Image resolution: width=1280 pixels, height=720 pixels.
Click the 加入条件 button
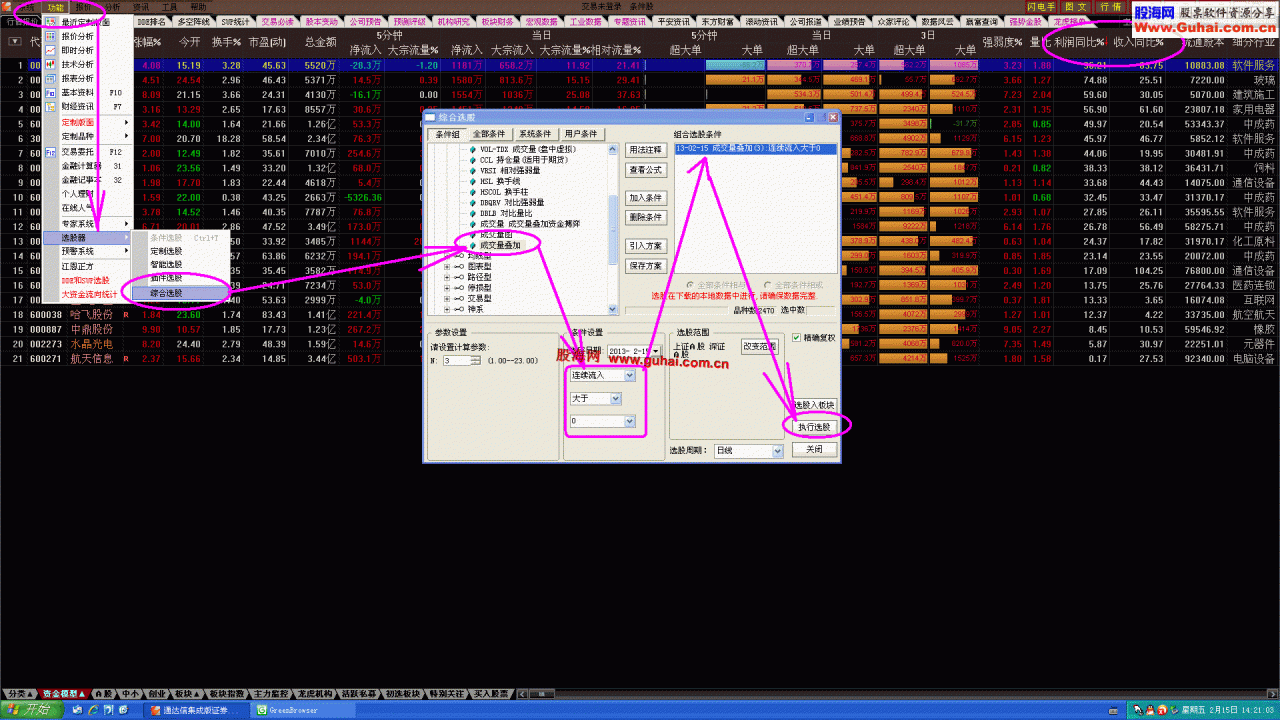(646, 198)
